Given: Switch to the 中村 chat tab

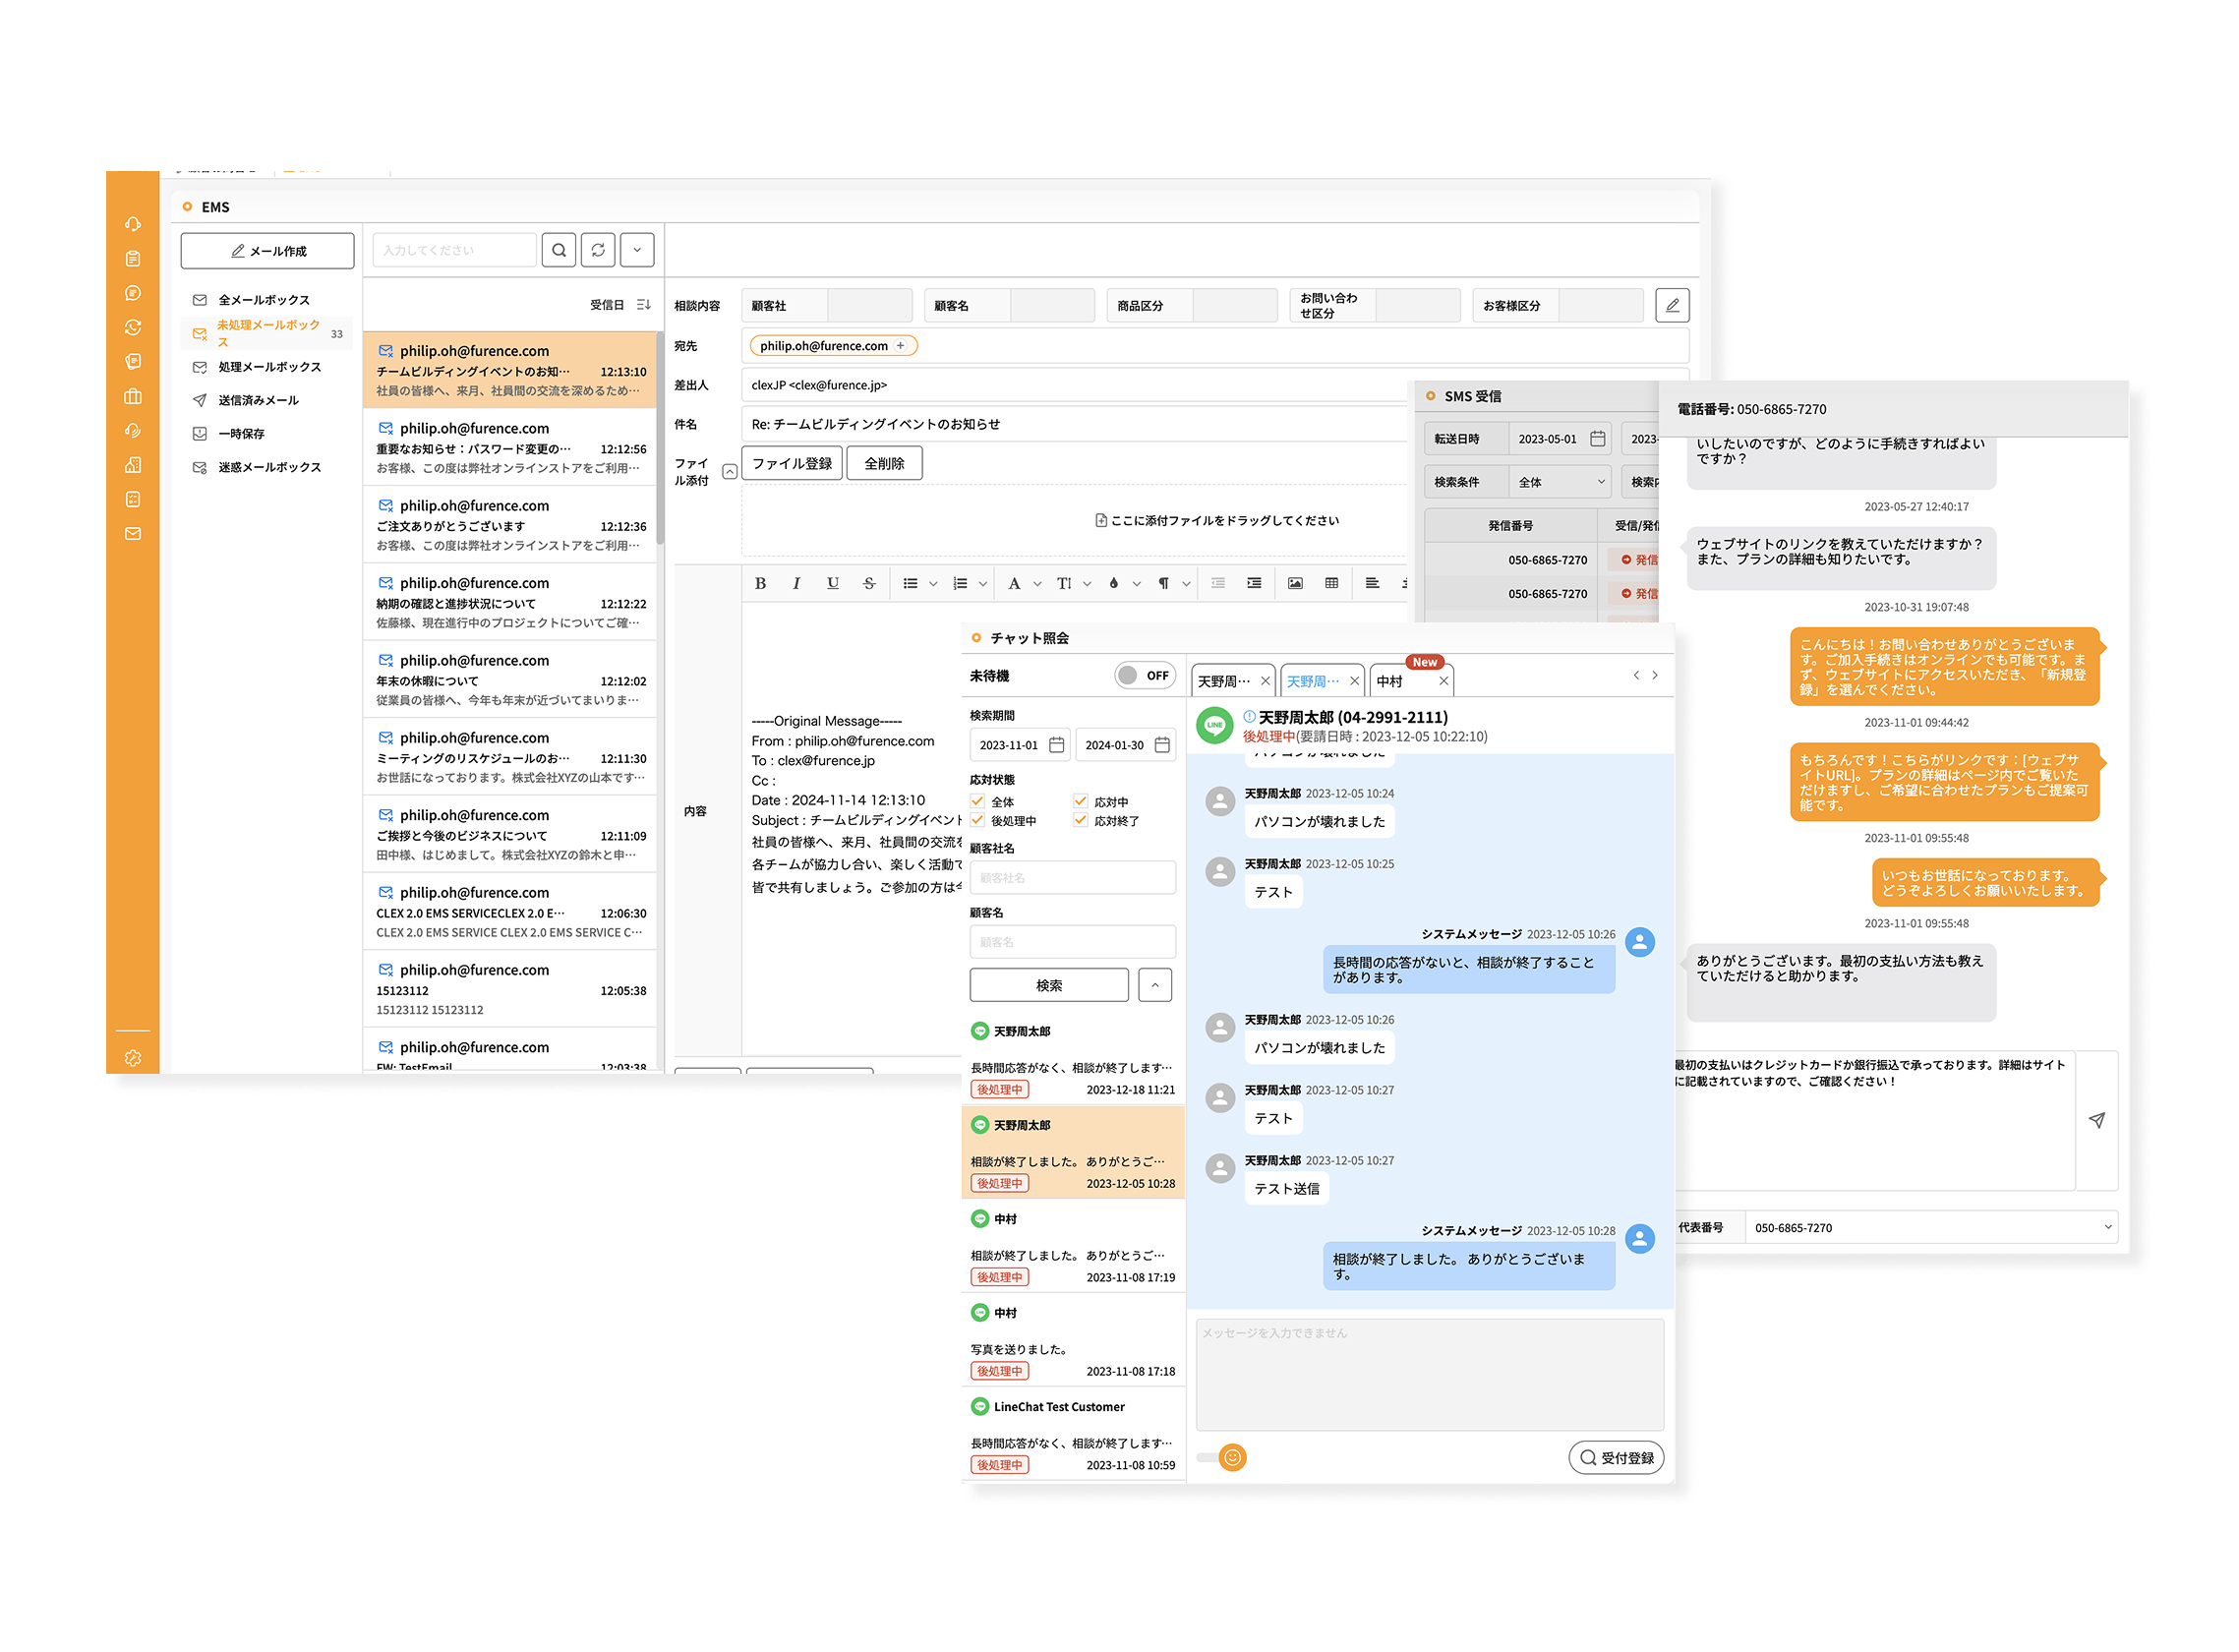Looking at the screenshot, I should (x=1391, y=681).
